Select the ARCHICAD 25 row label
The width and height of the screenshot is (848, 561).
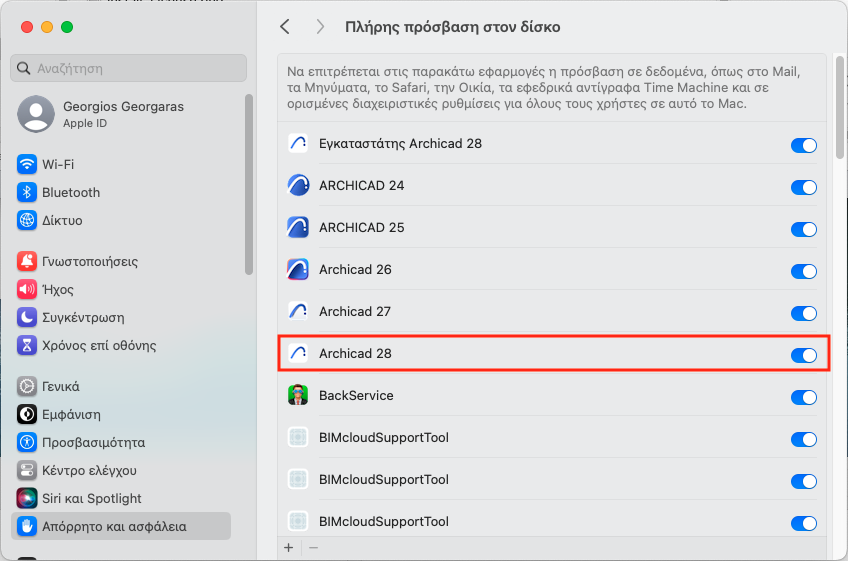click(x=361, y=227)
